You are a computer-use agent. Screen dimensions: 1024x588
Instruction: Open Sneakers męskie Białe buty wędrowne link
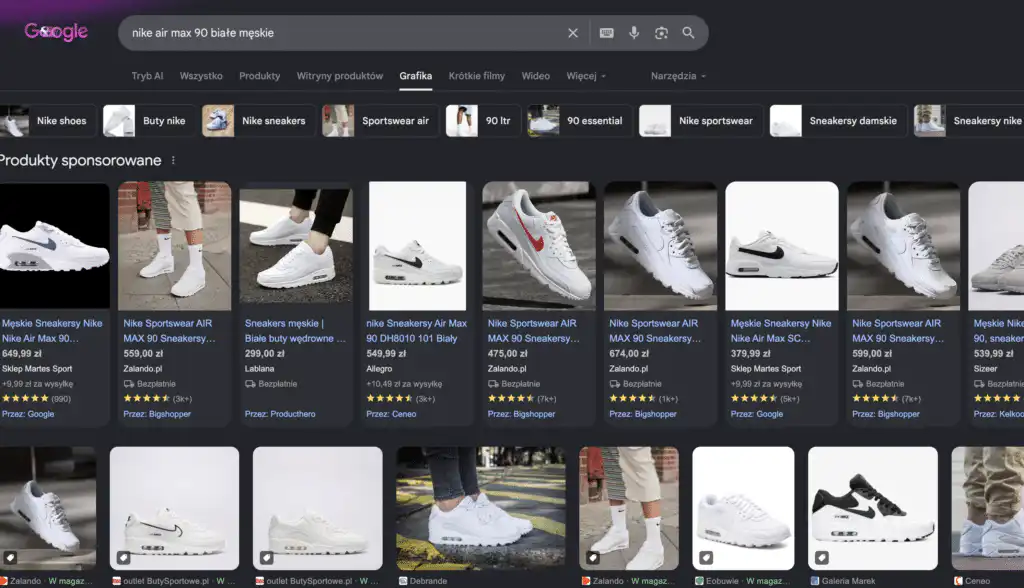click(x=295, y=331)
